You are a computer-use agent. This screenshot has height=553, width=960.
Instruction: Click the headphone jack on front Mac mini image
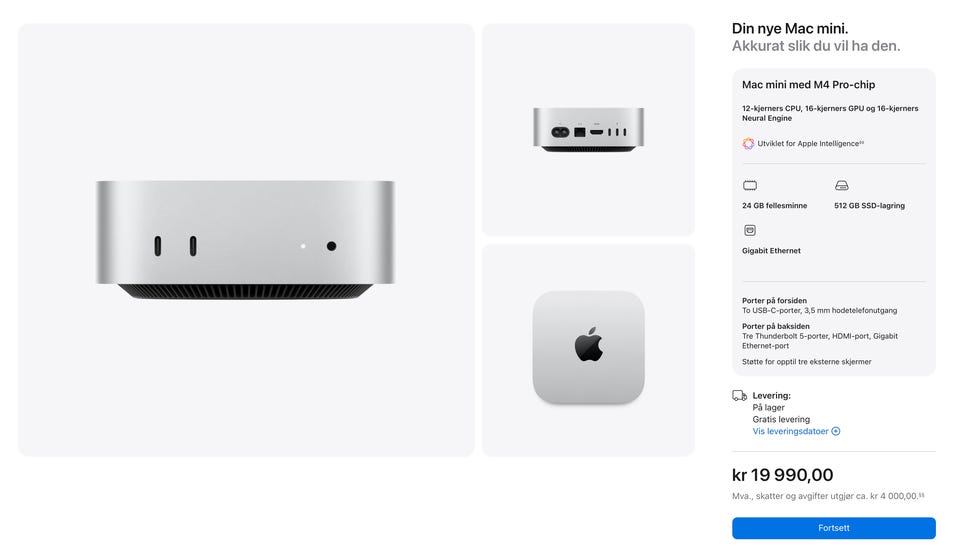point(331,246)
